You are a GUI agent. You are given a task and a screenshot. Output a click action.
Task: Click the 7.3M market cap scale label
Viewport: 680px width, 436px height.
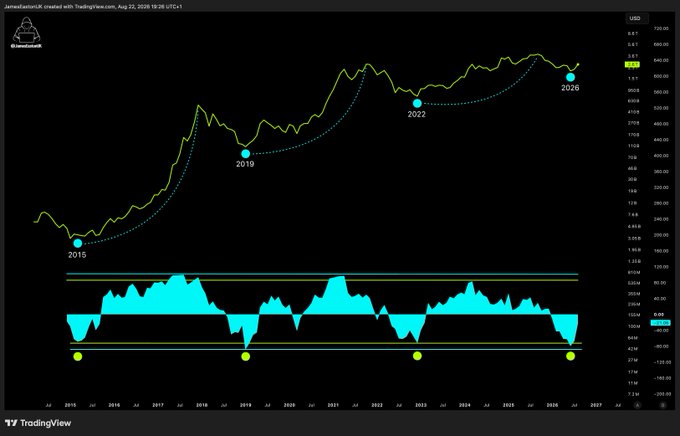click(634, 394)
